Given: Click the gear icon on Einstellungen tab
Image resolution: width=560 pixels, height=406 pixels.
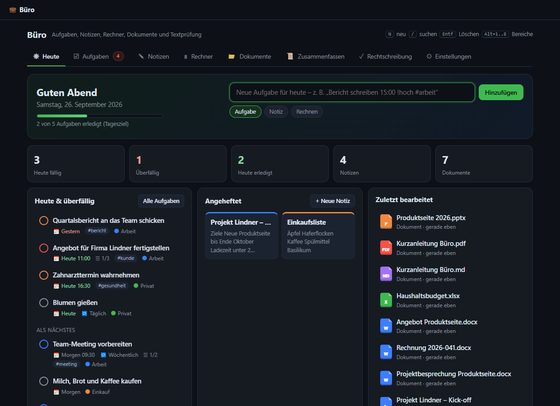Looking at the screenshot, I should [429, 56].
